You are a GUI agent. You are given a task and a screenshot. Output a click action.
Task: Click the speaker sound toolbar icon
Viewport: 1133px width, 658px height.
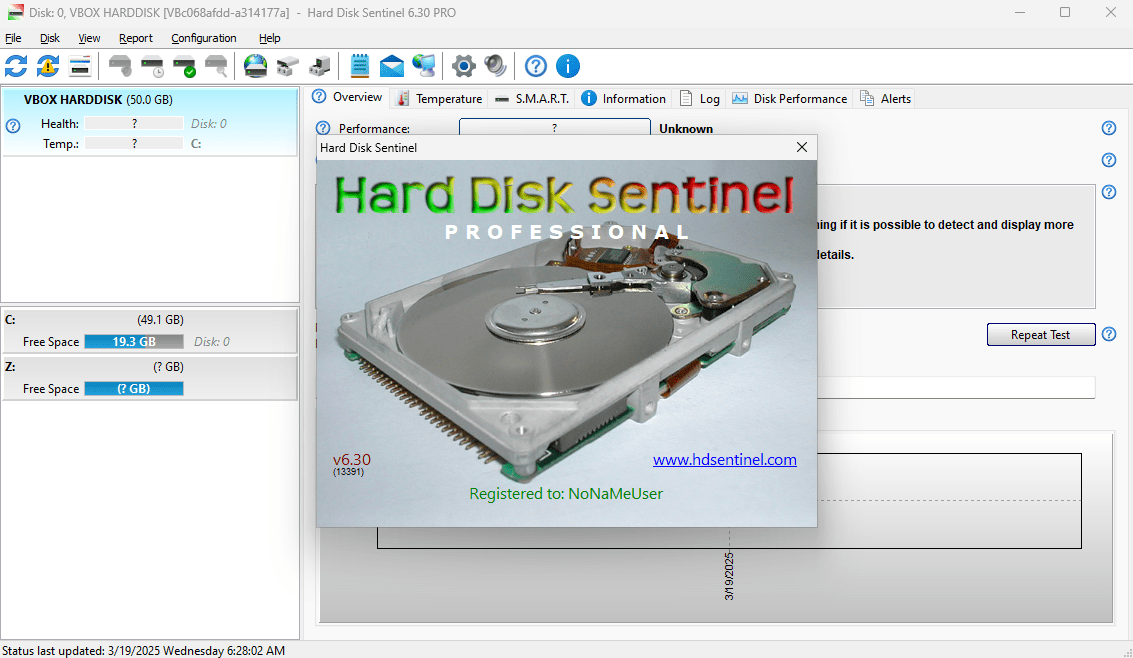496,66
